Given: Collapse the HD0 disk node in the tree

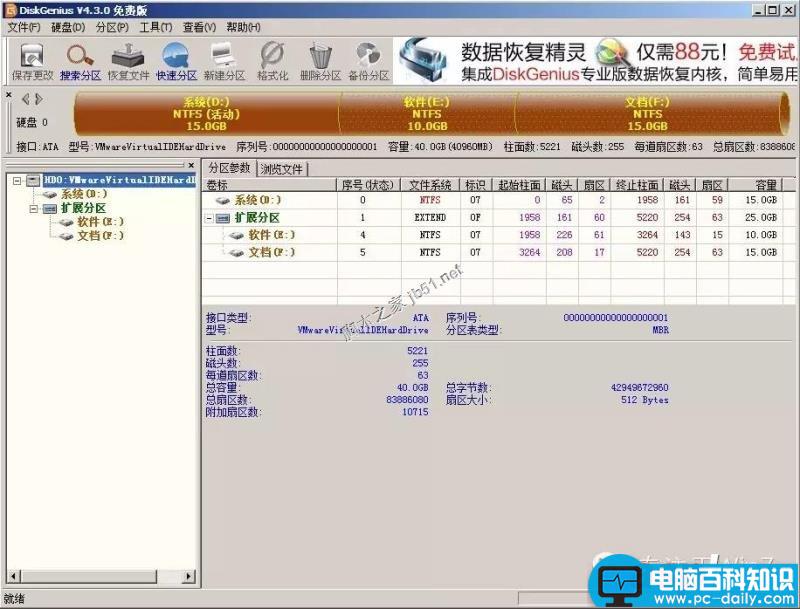Looking at the screenshot, I should (17, 180).
